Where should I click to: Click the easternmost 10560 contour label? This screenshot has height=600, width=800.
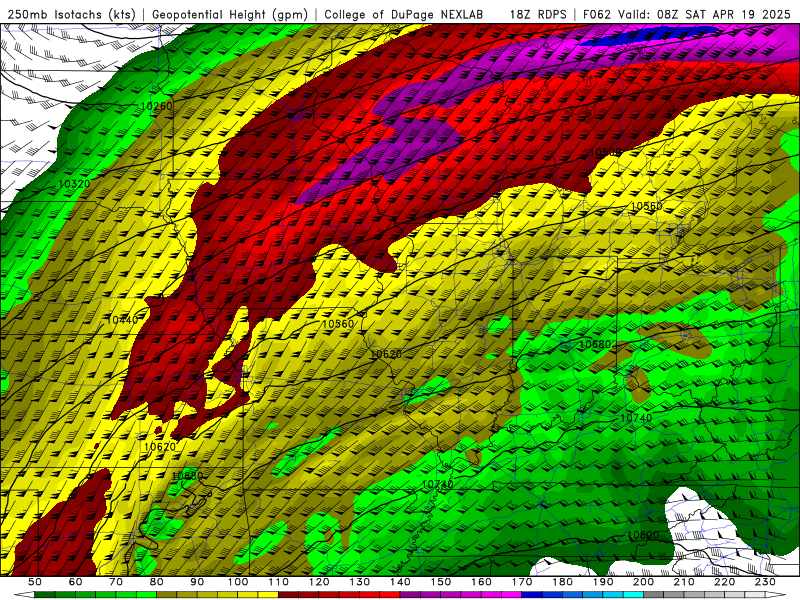click(x=647, y=206)
